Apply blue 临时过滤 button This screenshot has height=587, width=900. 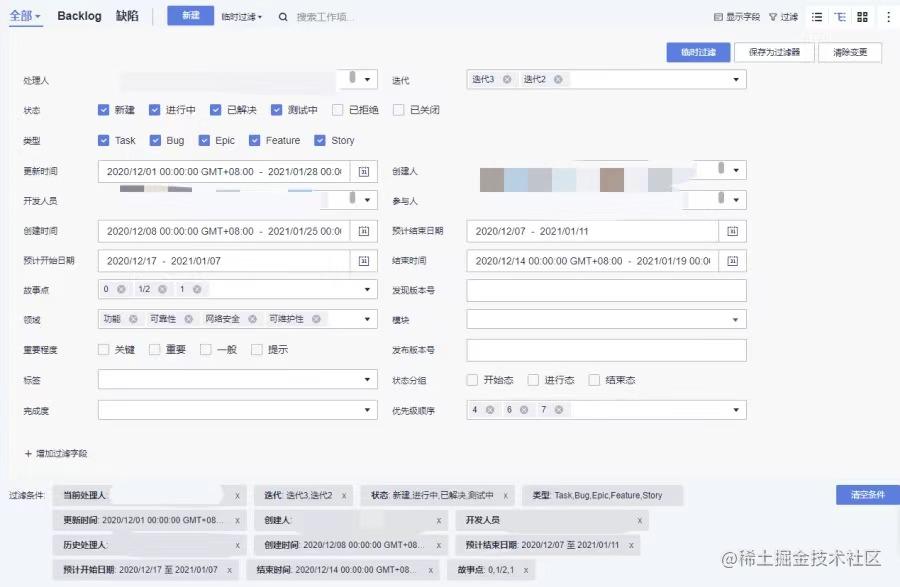coord(698,52)
